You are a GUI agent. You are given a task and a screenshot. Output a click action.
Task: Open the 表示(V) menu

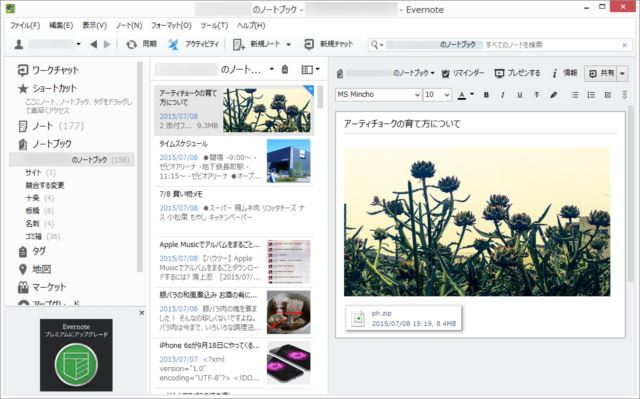pyautogui.click(x=94, y=25)
